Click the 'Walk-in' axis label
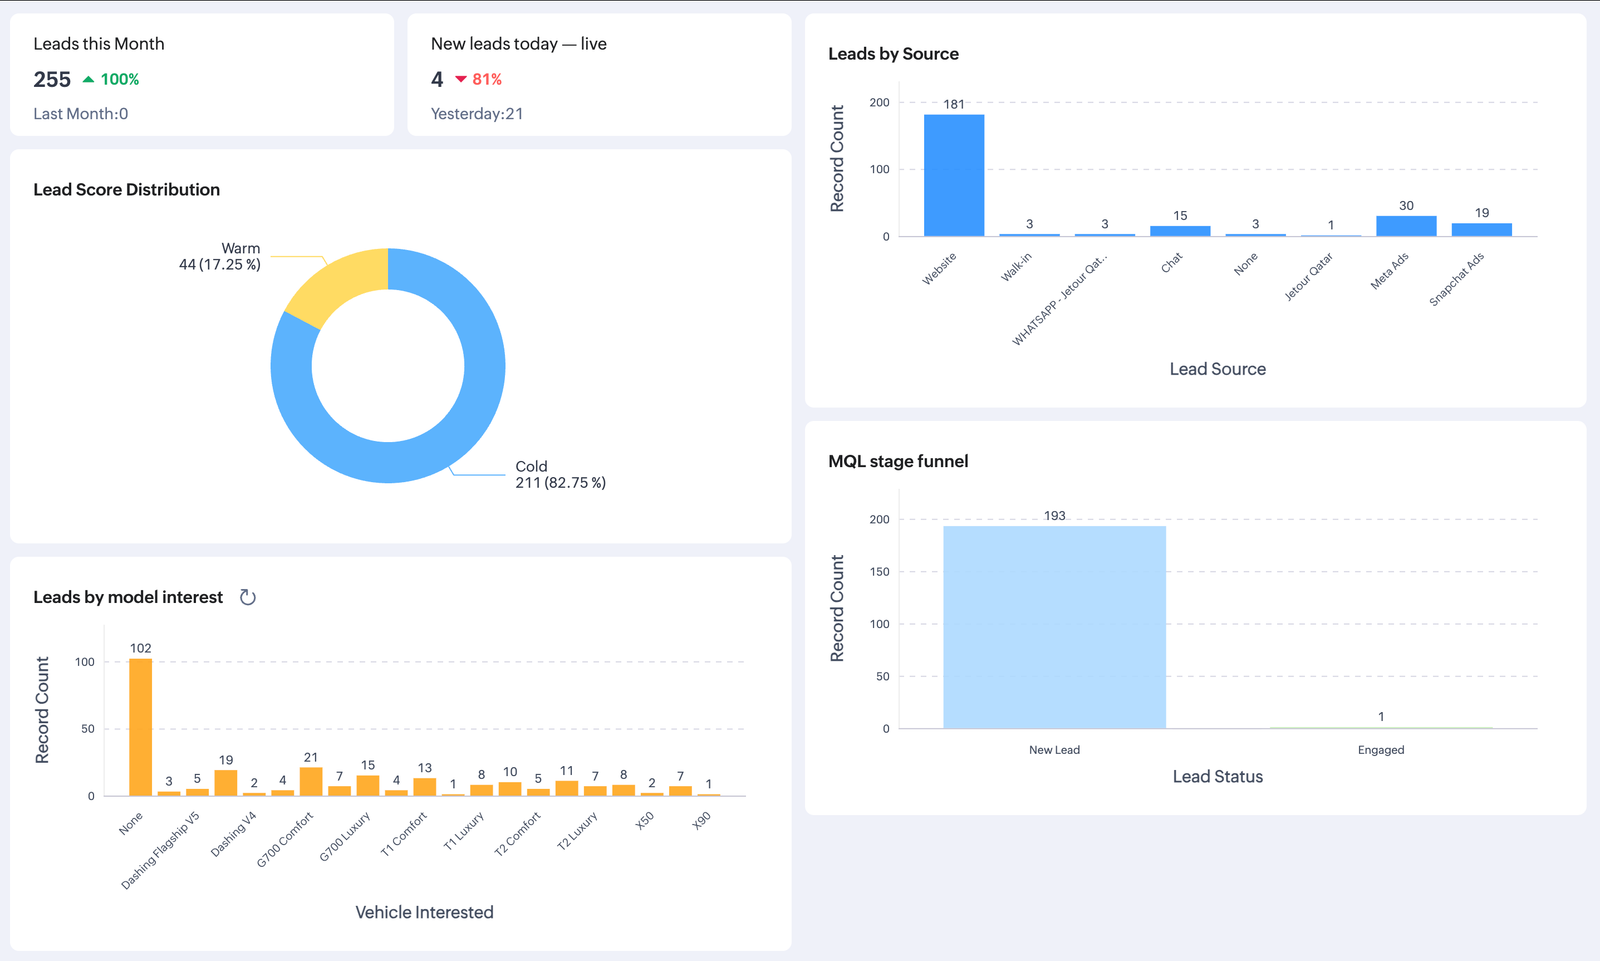The width and height of the screenshot is (1600, 961). pos(1016,266)
